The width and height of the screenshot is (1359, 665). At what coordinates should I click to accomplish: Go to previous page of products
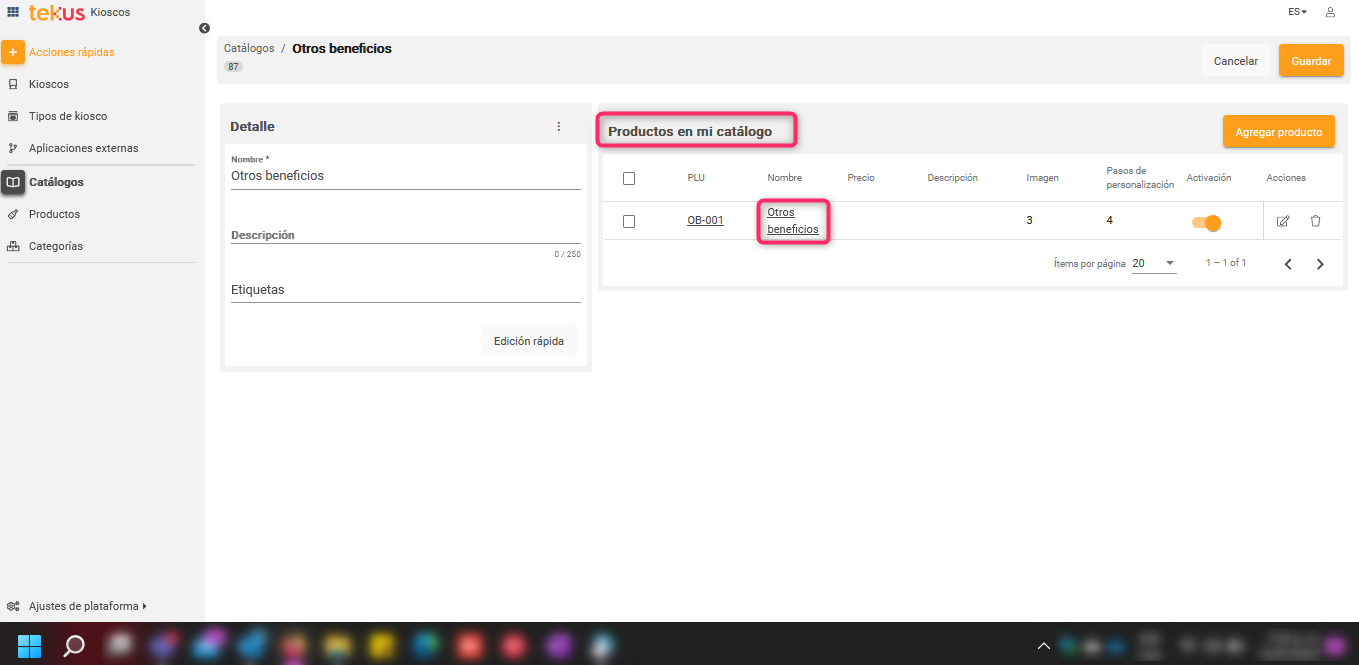pos(1288,264)
